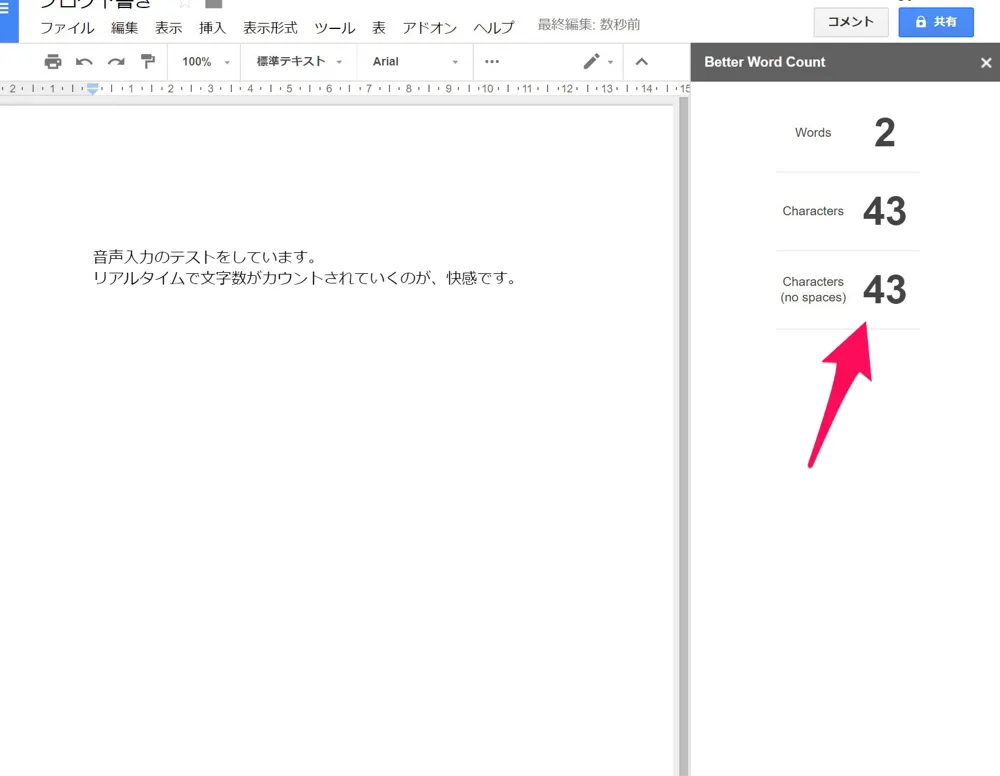Undo the last edit
The image size is (1000, 776).
(x=84, y=62)
